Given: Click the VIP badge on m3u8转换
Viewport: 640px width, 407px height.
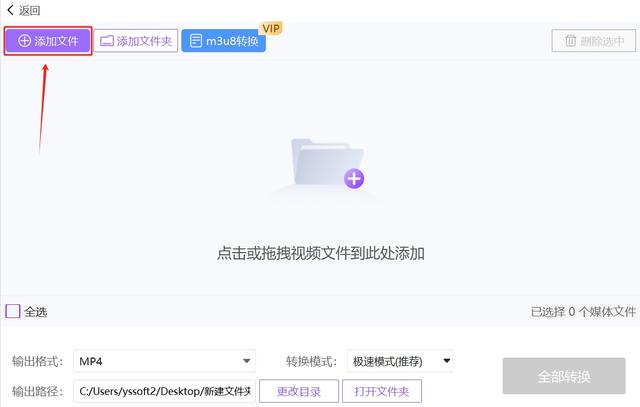Looking at the screenshot, I should click(x=271, y=28).
